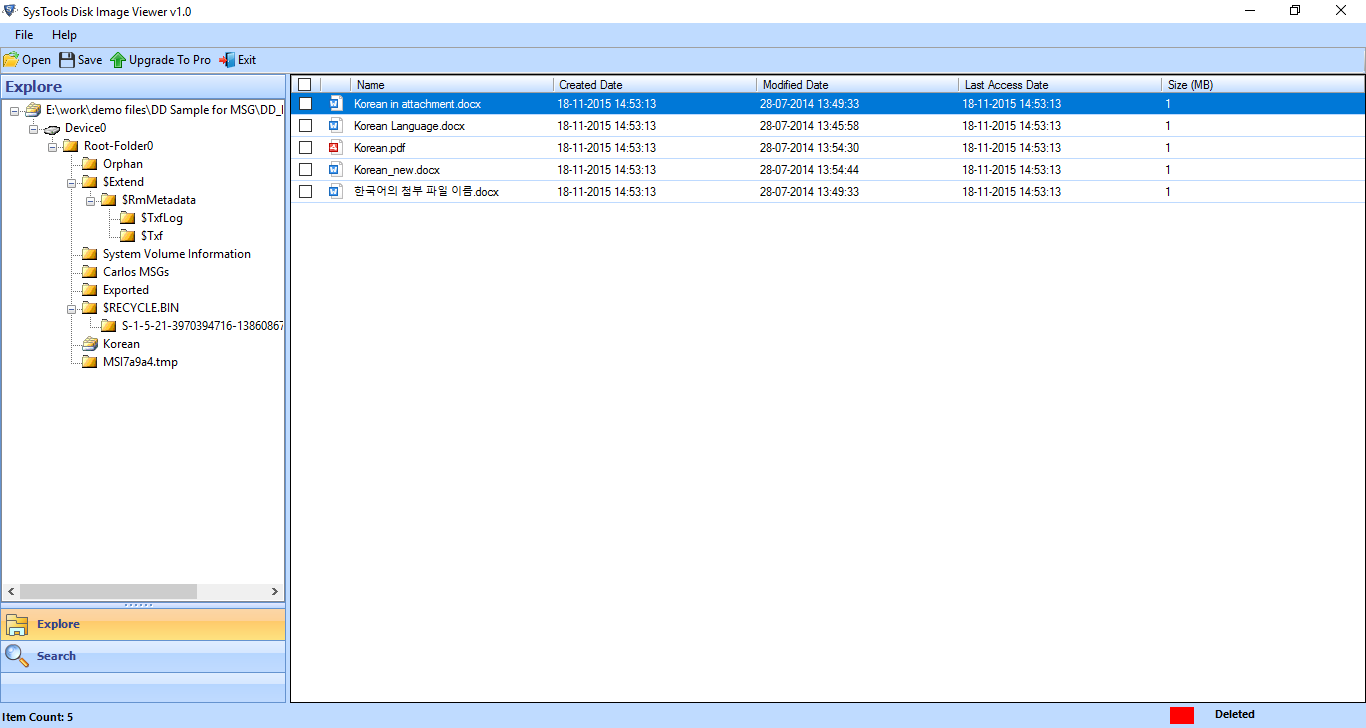Tick the checkbox beside Korean_new.docx
Screen dimensions: 1366x728
(305, 169)
